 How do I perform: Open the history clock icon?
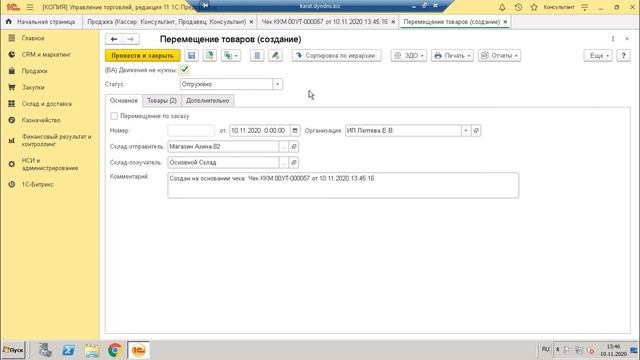[518, 7]
